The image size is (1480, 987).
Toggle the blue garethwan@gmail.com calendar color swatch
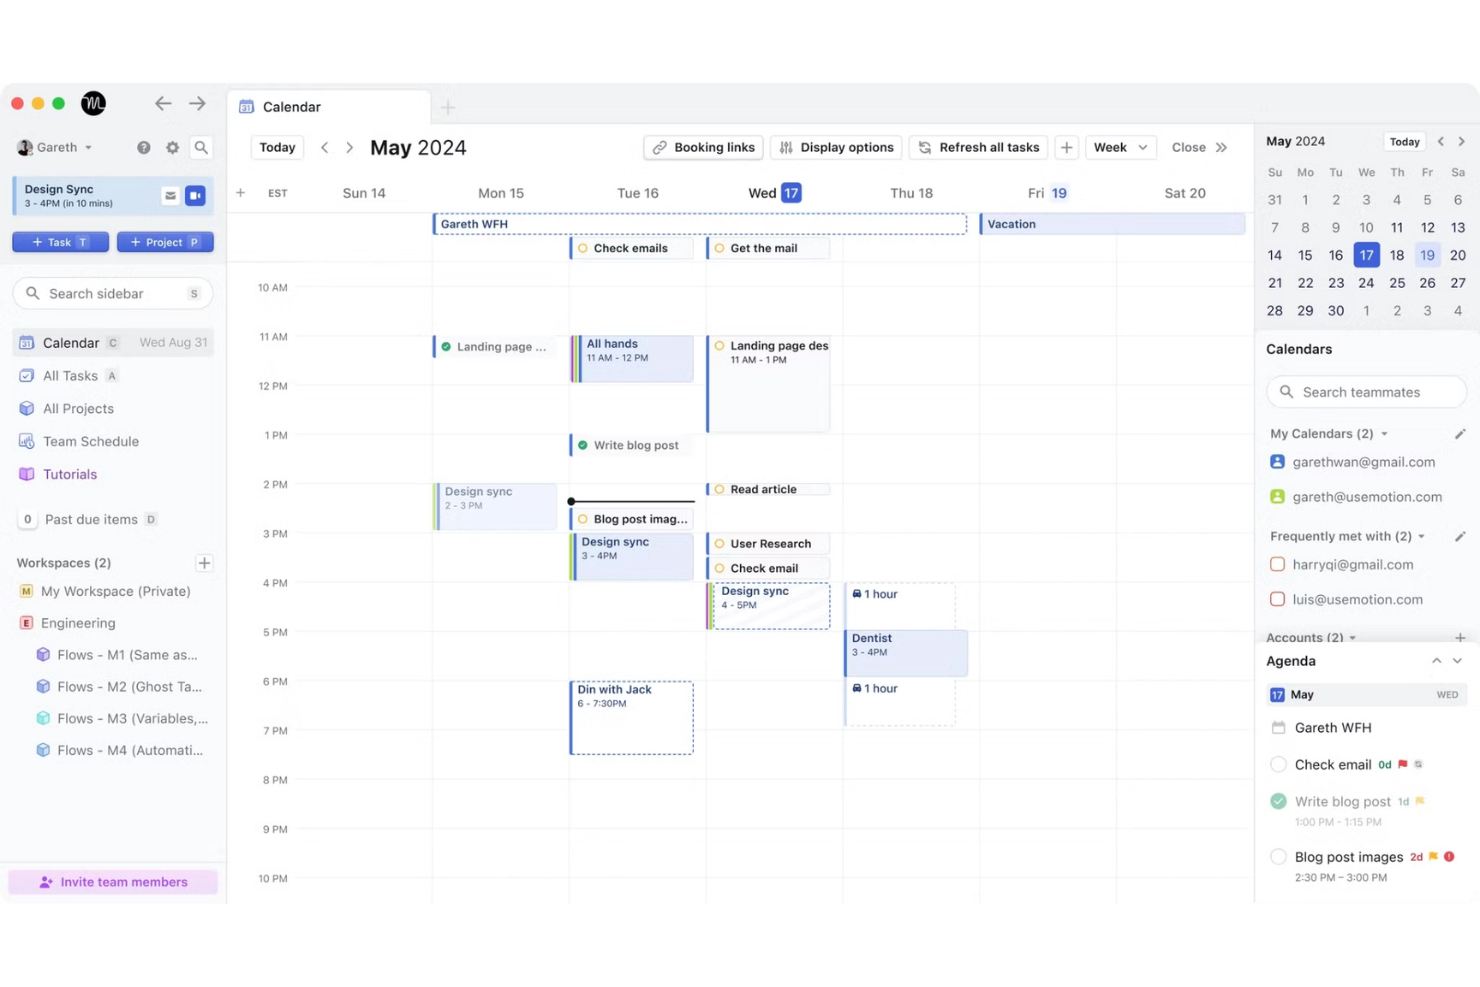1277,462
